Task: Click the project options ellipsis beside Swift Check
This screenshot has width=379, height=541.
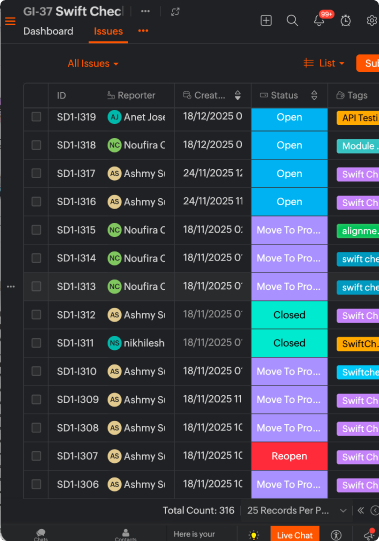Action: [145, 11]
